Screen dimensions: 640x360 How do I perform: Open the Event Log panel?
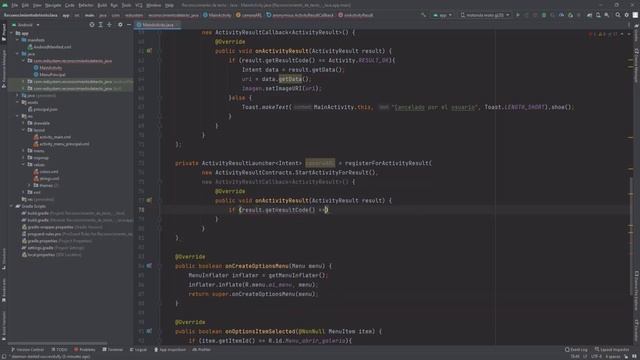click(x=576, y=350)
